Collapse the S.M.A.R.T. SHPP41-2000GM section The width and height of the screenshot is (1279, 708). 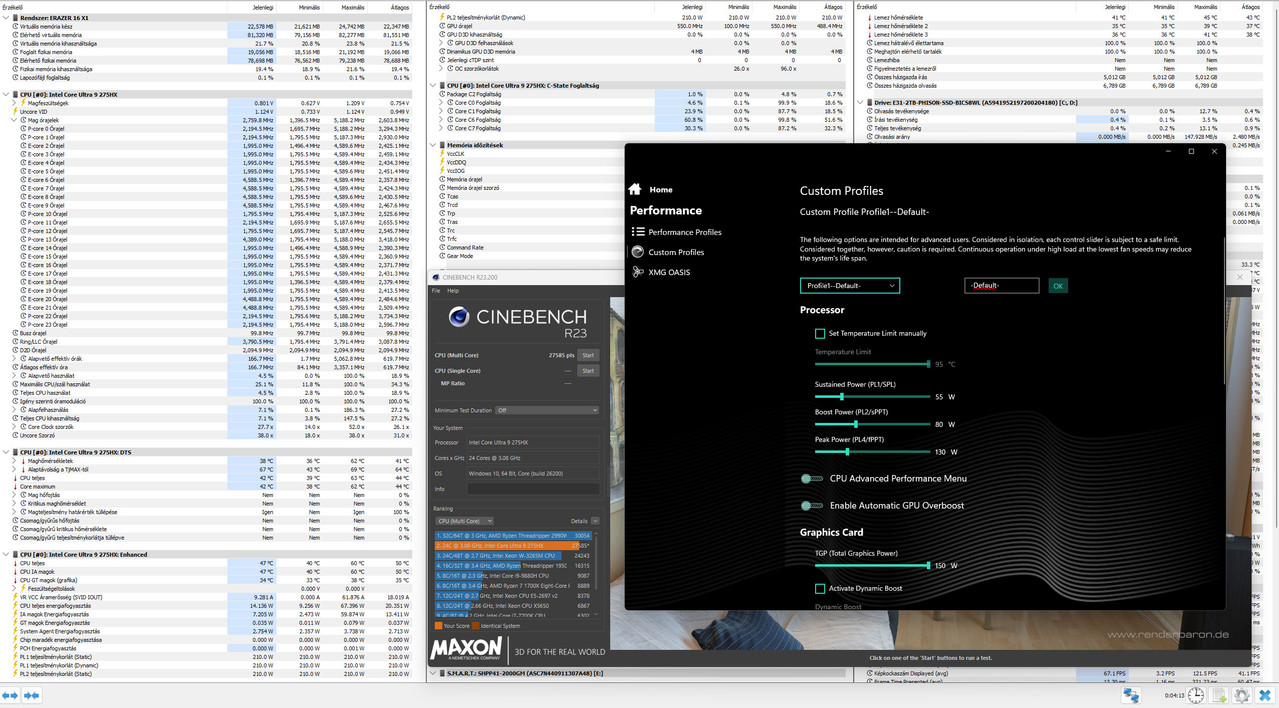coord(434,674)
